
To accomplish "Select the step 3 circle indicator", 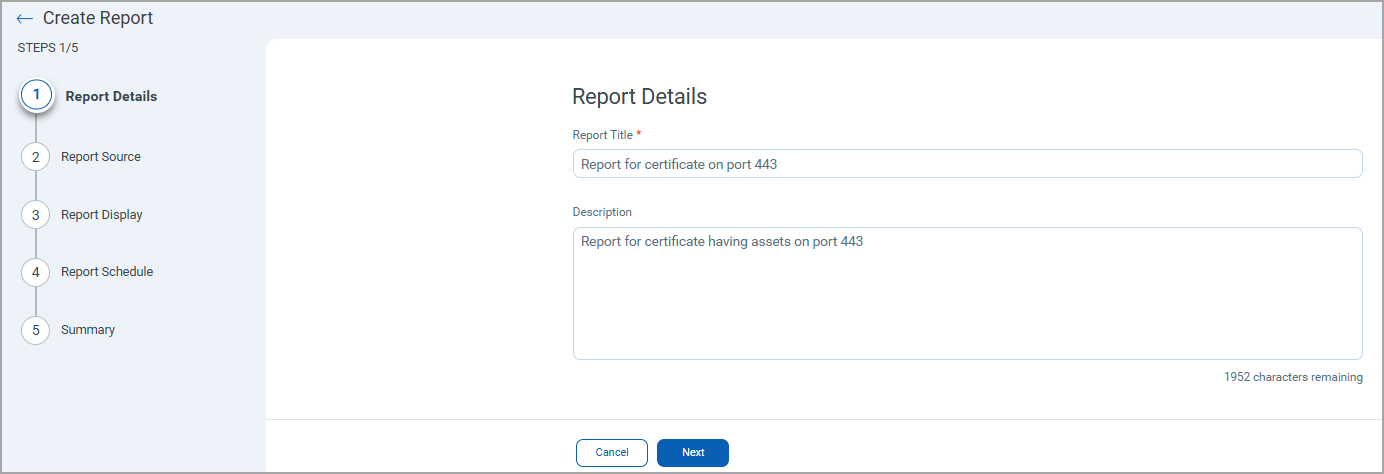I will pos(35,215).
